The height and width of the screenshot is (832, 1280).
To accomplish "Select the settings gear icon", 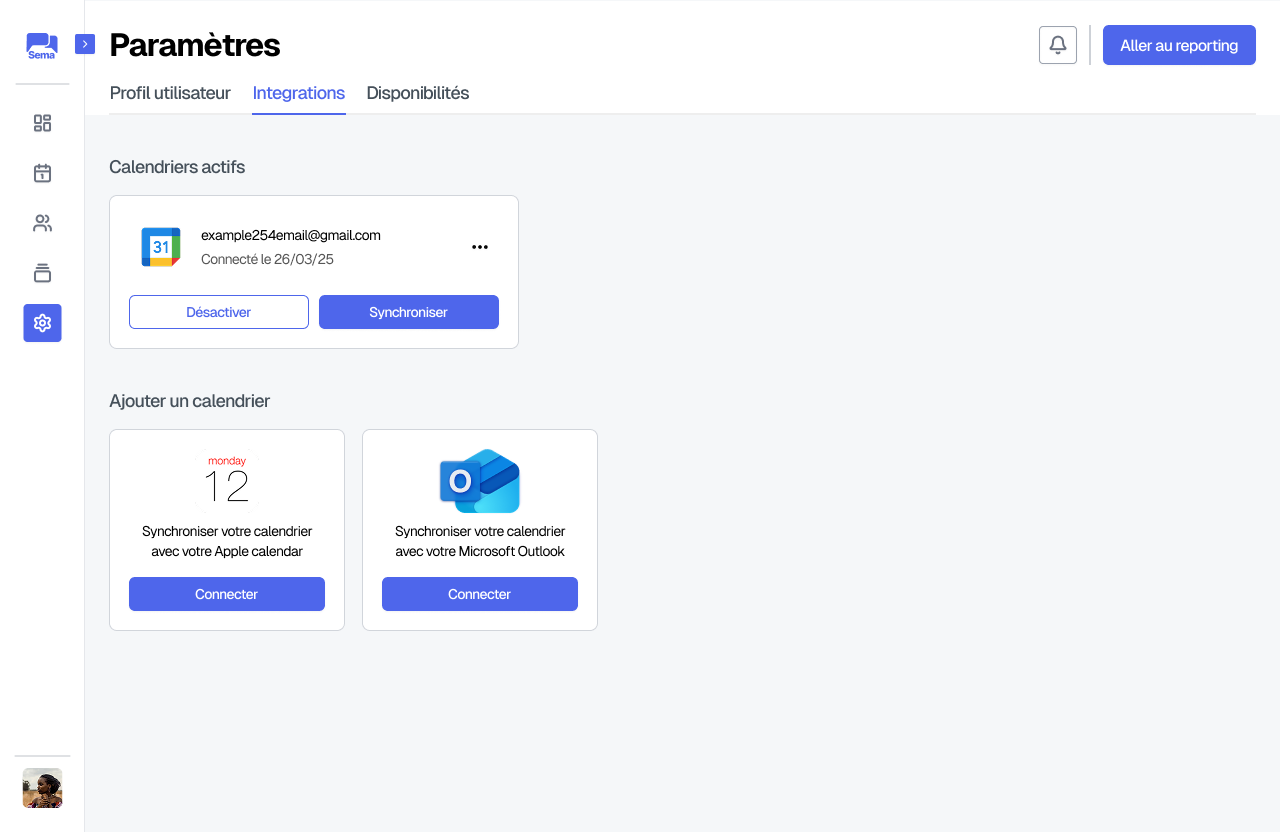I will [42, 323].
